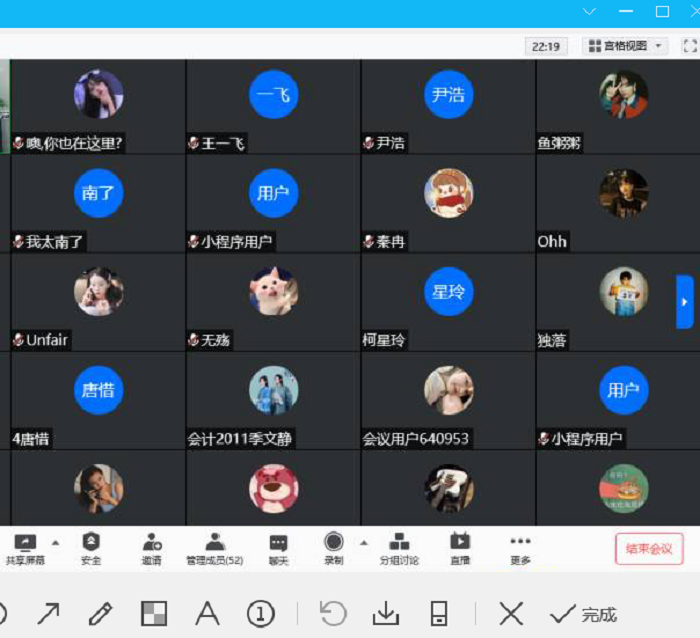The image size is (700, 638).
Task: Click the End Meeting (结束会议) button
Action: [649, 548]
